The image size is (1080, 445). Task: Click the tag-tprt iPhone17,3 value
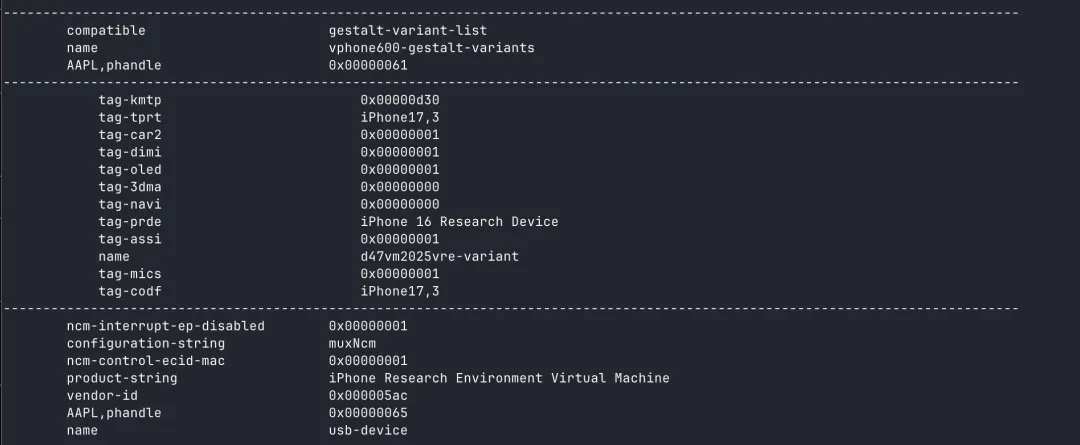coord(400,118)
